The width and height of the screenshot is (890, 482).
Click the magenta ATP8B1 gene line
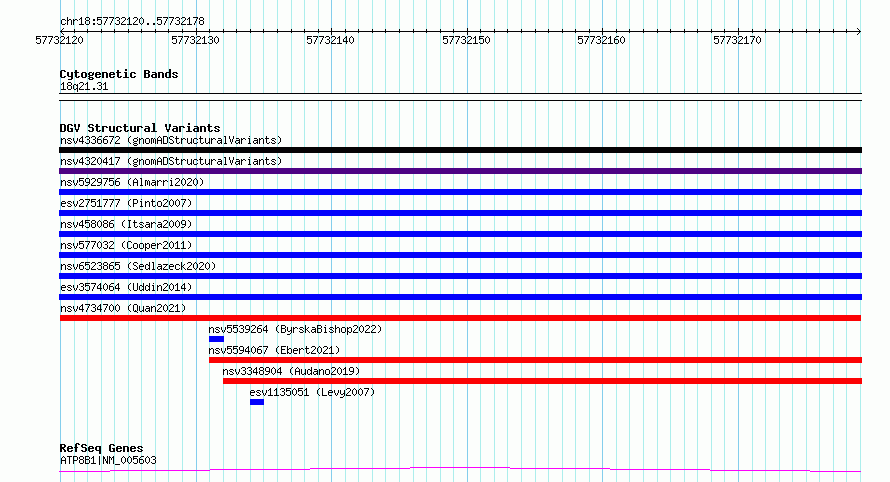point(460,469)
